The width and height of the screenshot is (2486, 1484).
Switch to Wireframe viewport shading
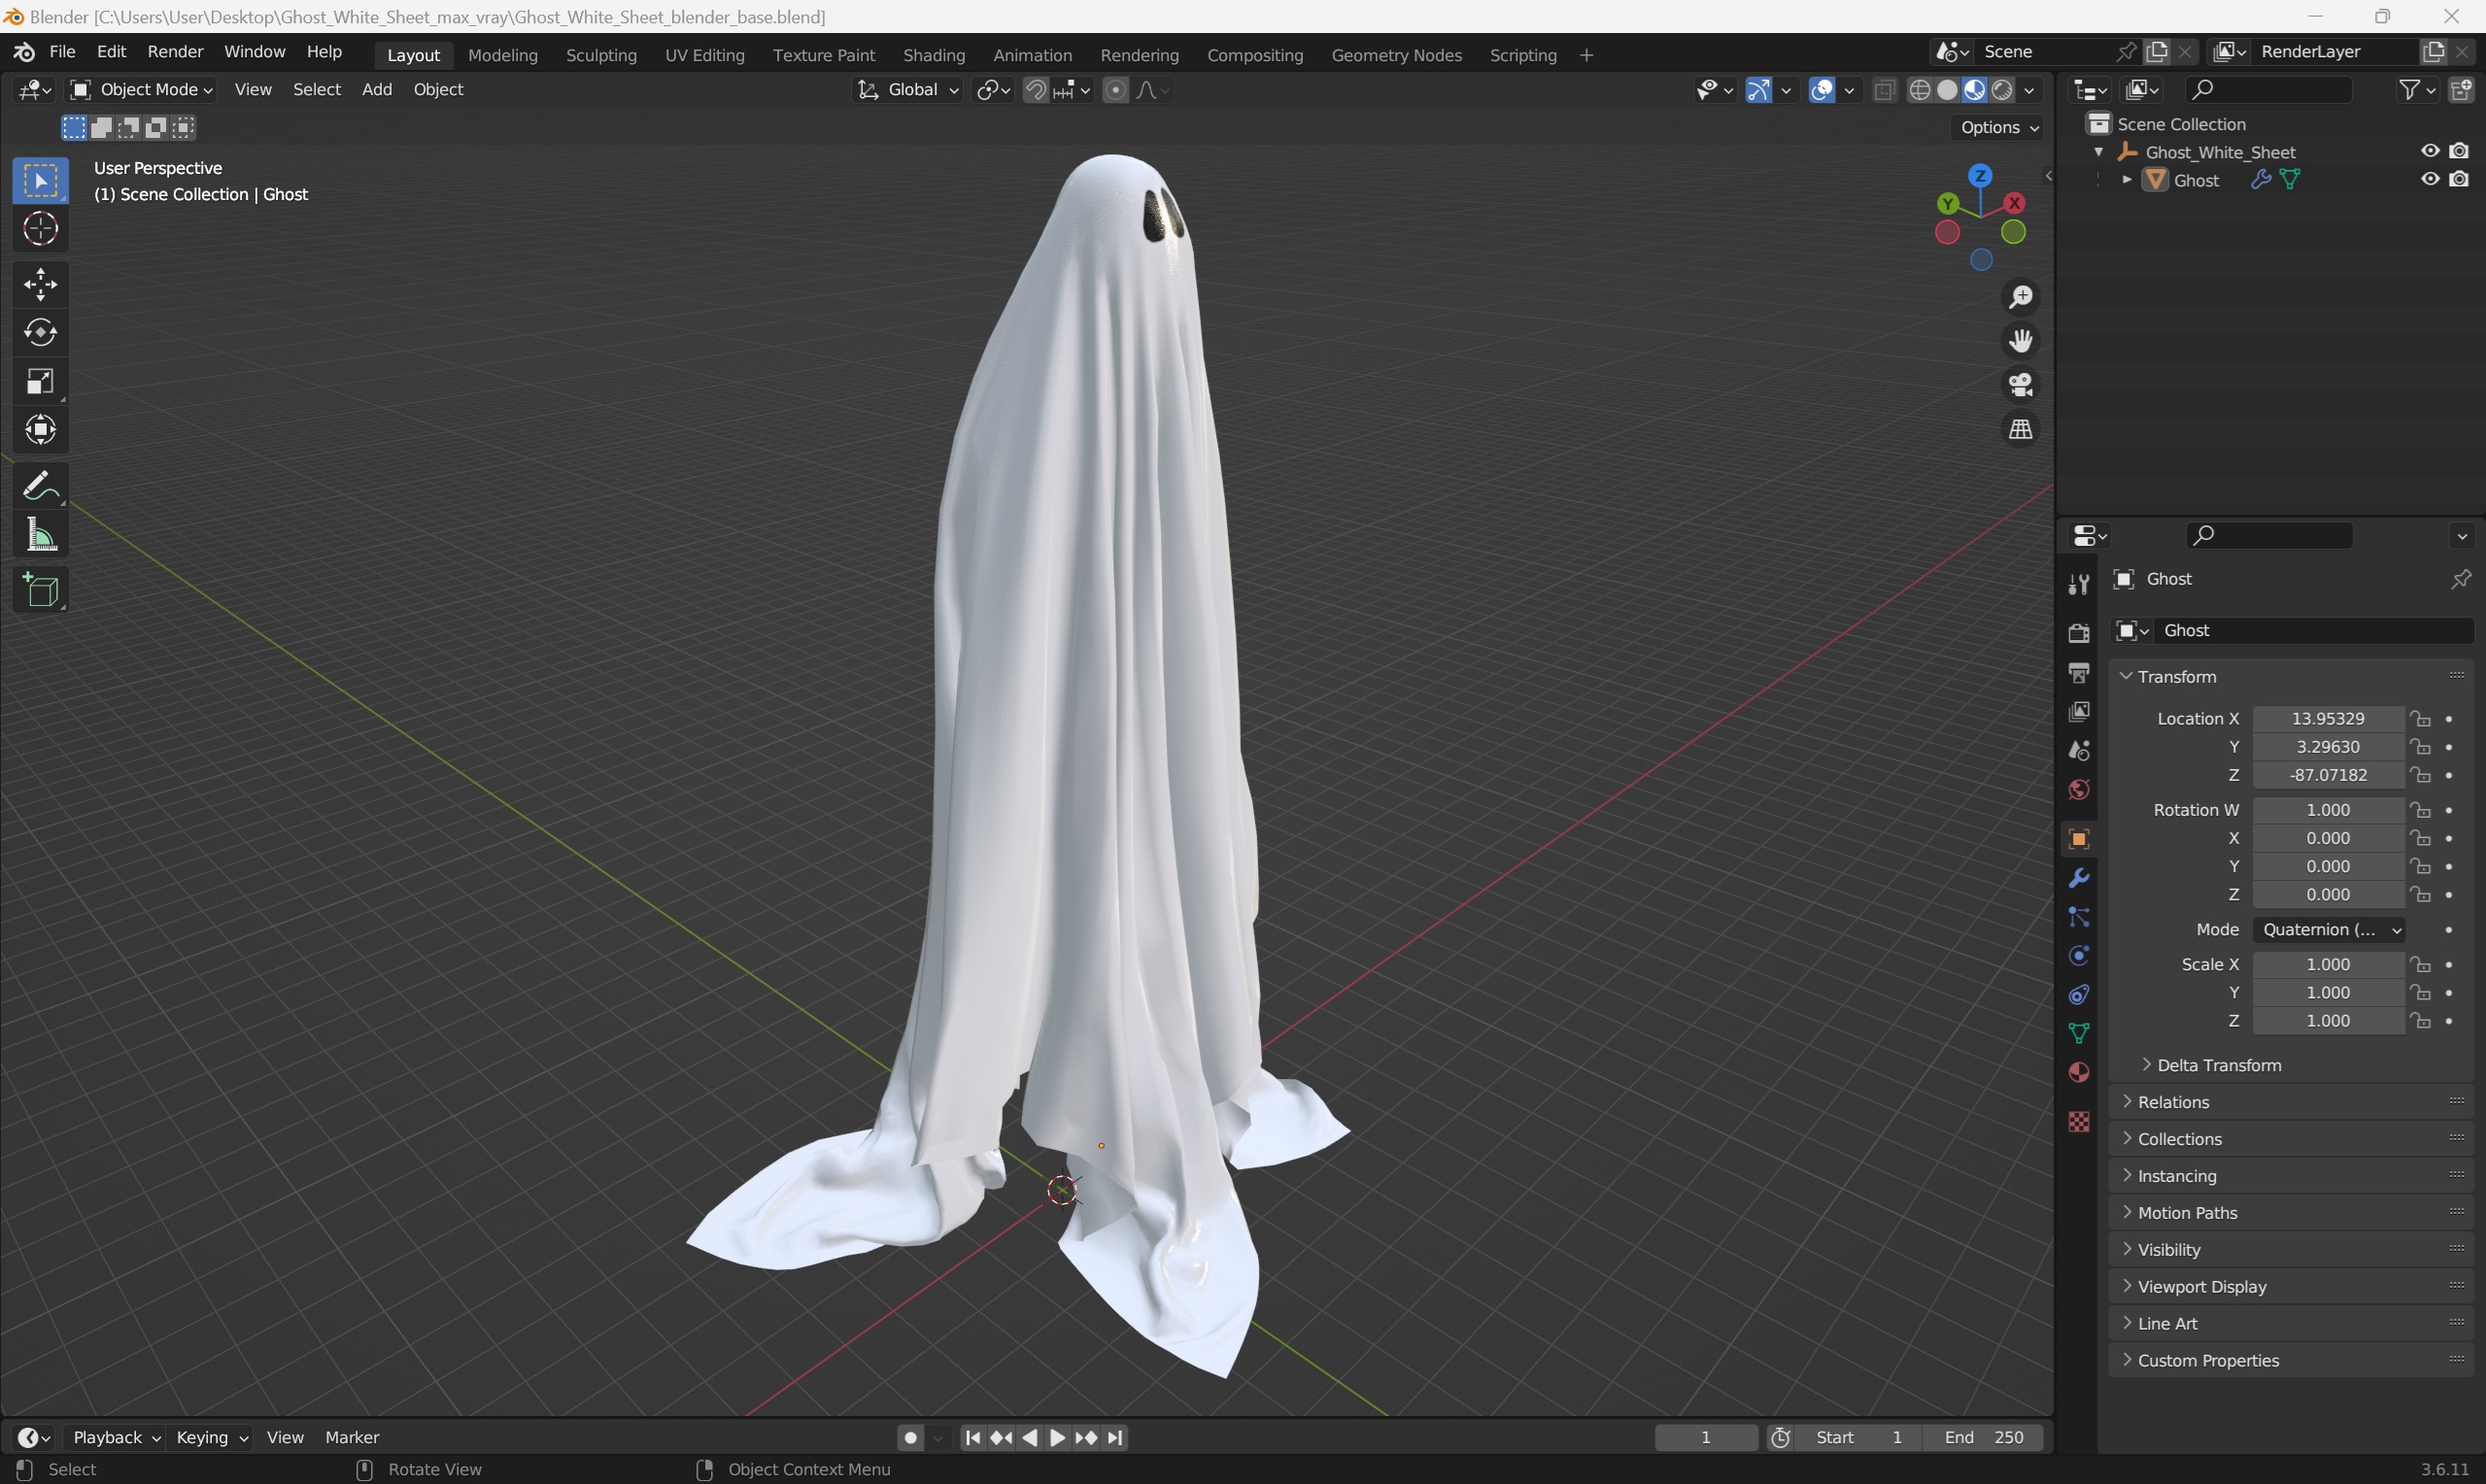coord(1919,90)
